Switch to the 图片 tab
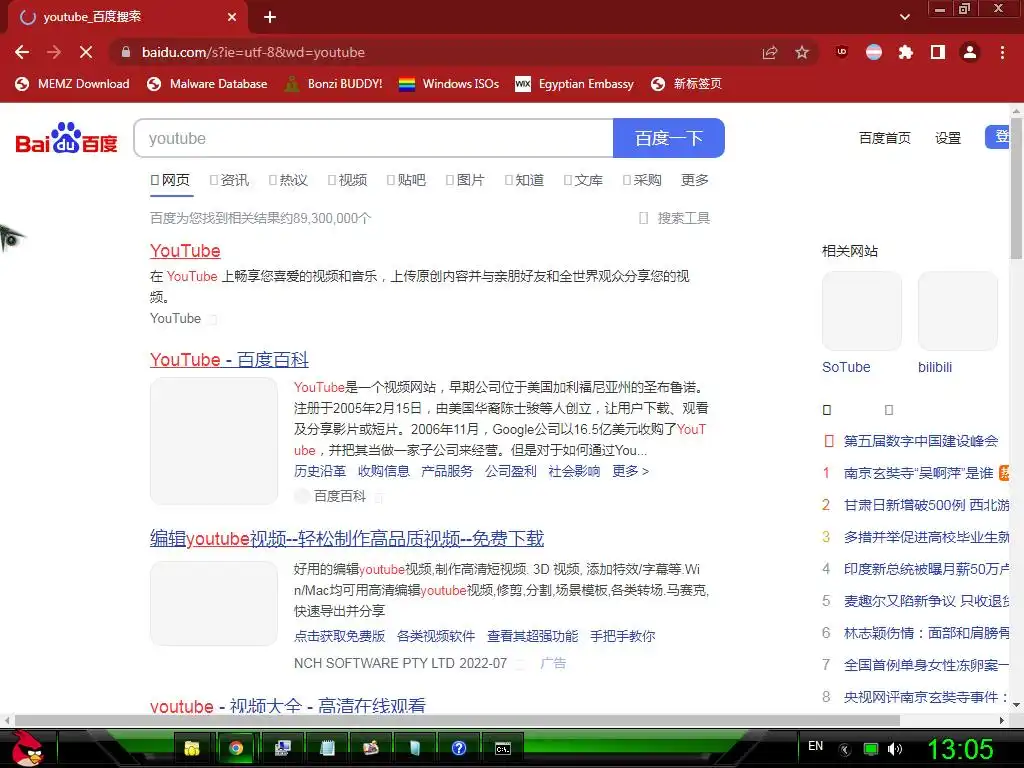The image size is (1024, 768). point(466,180)
